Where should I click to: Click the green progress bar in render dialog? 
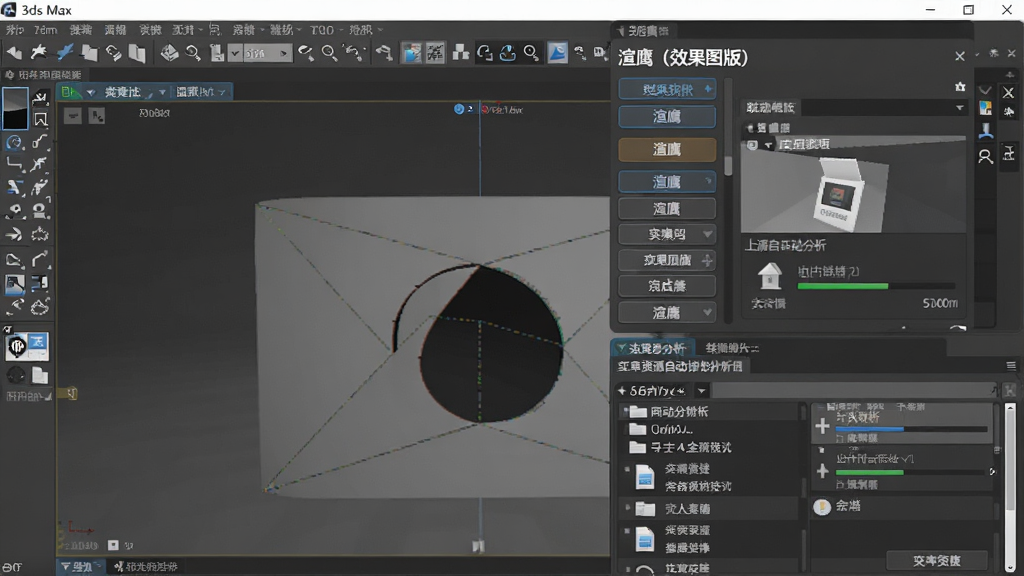coord(876,286)
